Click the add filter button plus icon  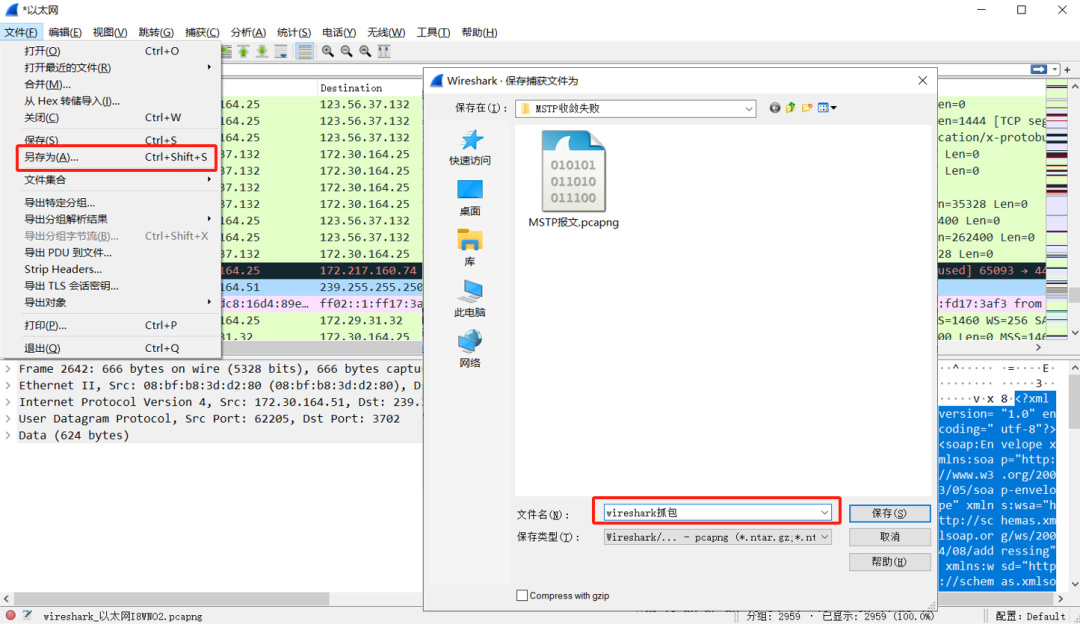[1067, 70]
